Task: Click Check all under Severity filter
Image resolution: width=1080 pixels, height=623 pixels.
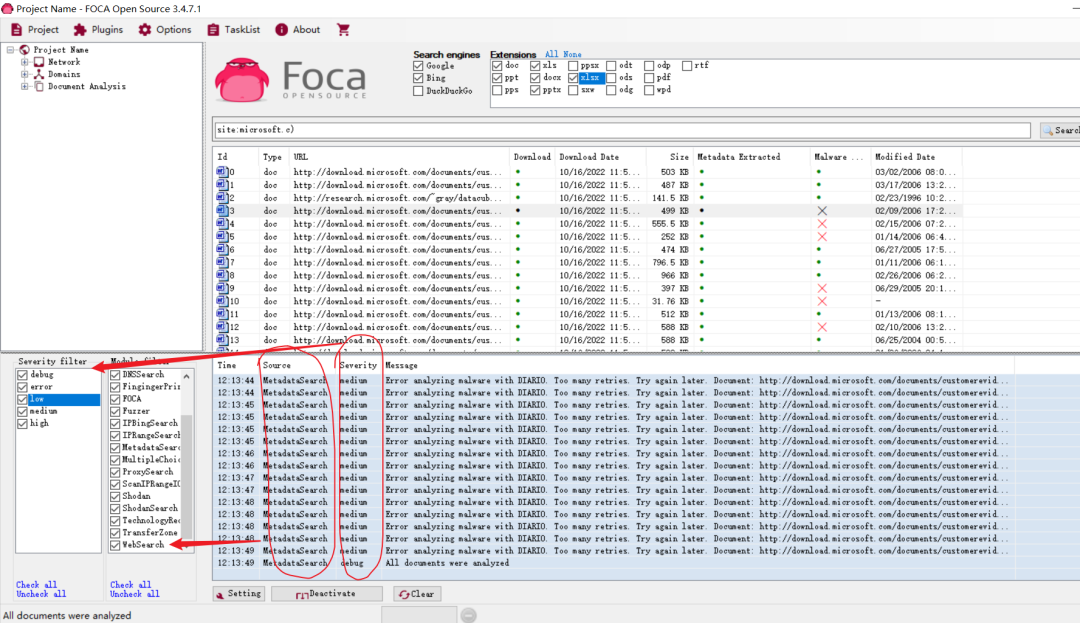Action: point(37,584)
